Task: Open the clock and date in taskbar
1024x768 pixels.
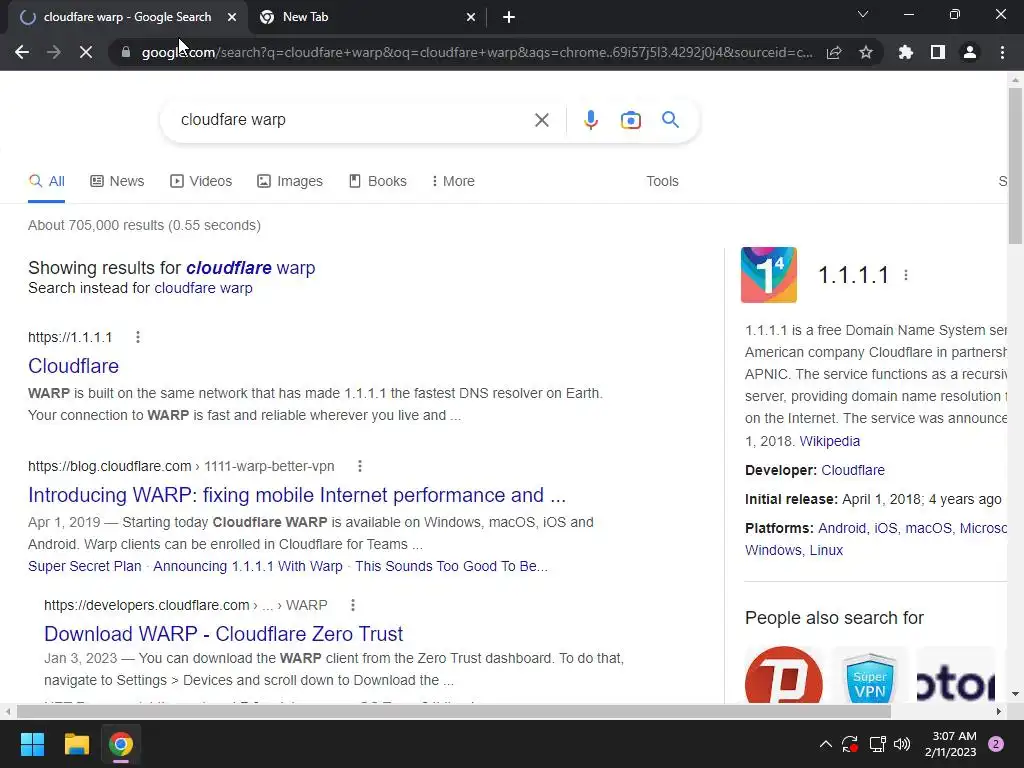Action: click(951, 744)
